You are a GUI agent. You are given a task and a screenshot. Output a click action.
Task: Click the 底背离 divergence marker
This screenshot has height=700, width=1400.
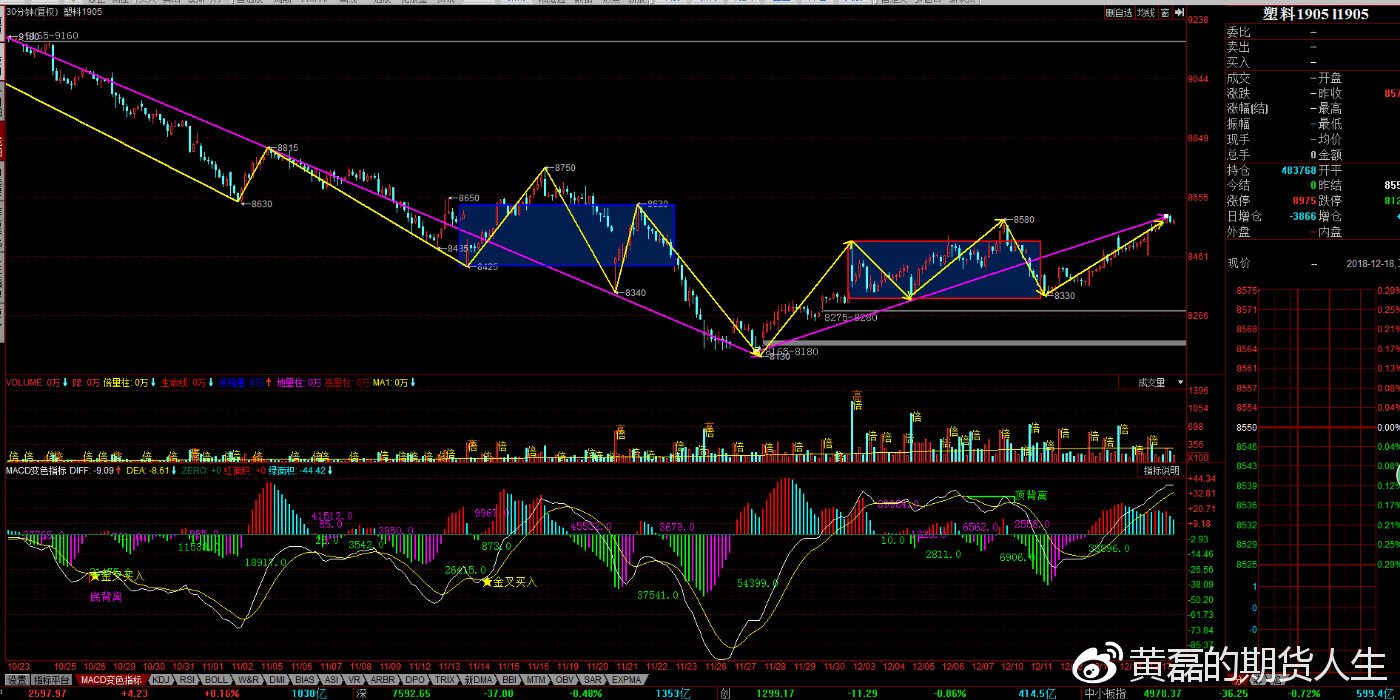[106, 596]
